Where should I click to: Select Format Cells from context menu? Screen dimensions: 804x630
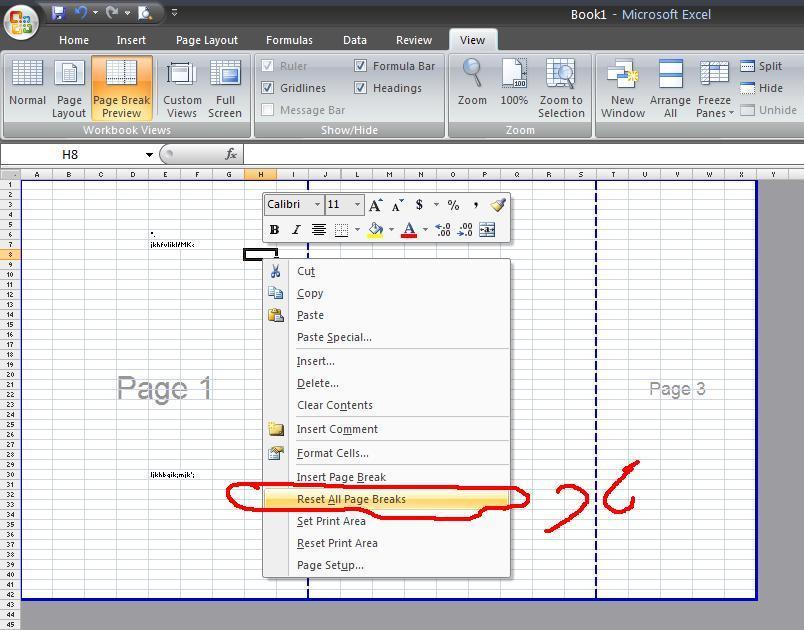tap(332, 453)
